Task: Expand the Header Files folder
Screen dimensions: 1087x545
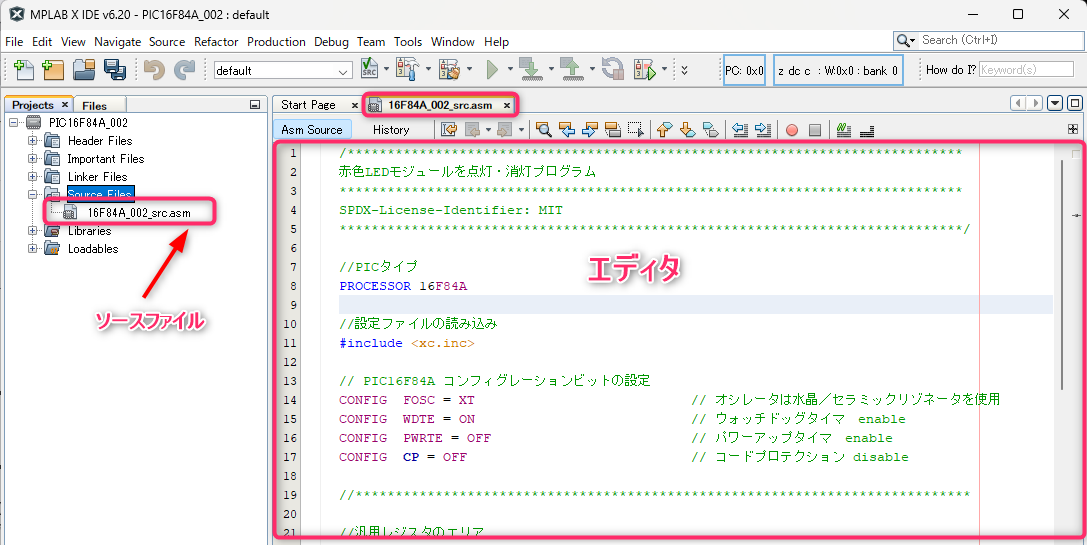Action: pos(33,141)
